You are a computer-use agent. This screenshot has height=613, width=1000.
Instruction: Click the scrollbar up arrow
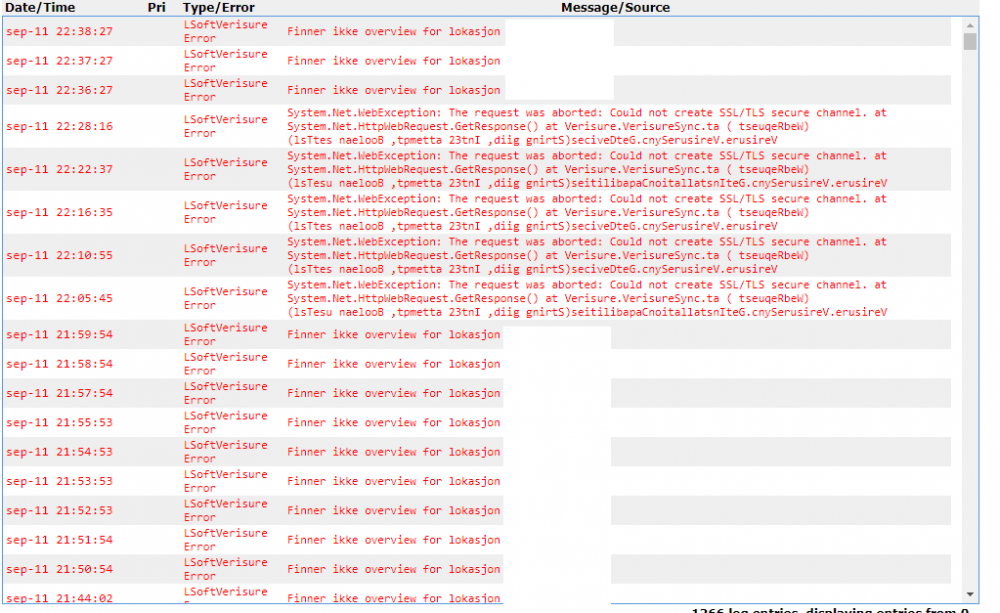[969, 24]
